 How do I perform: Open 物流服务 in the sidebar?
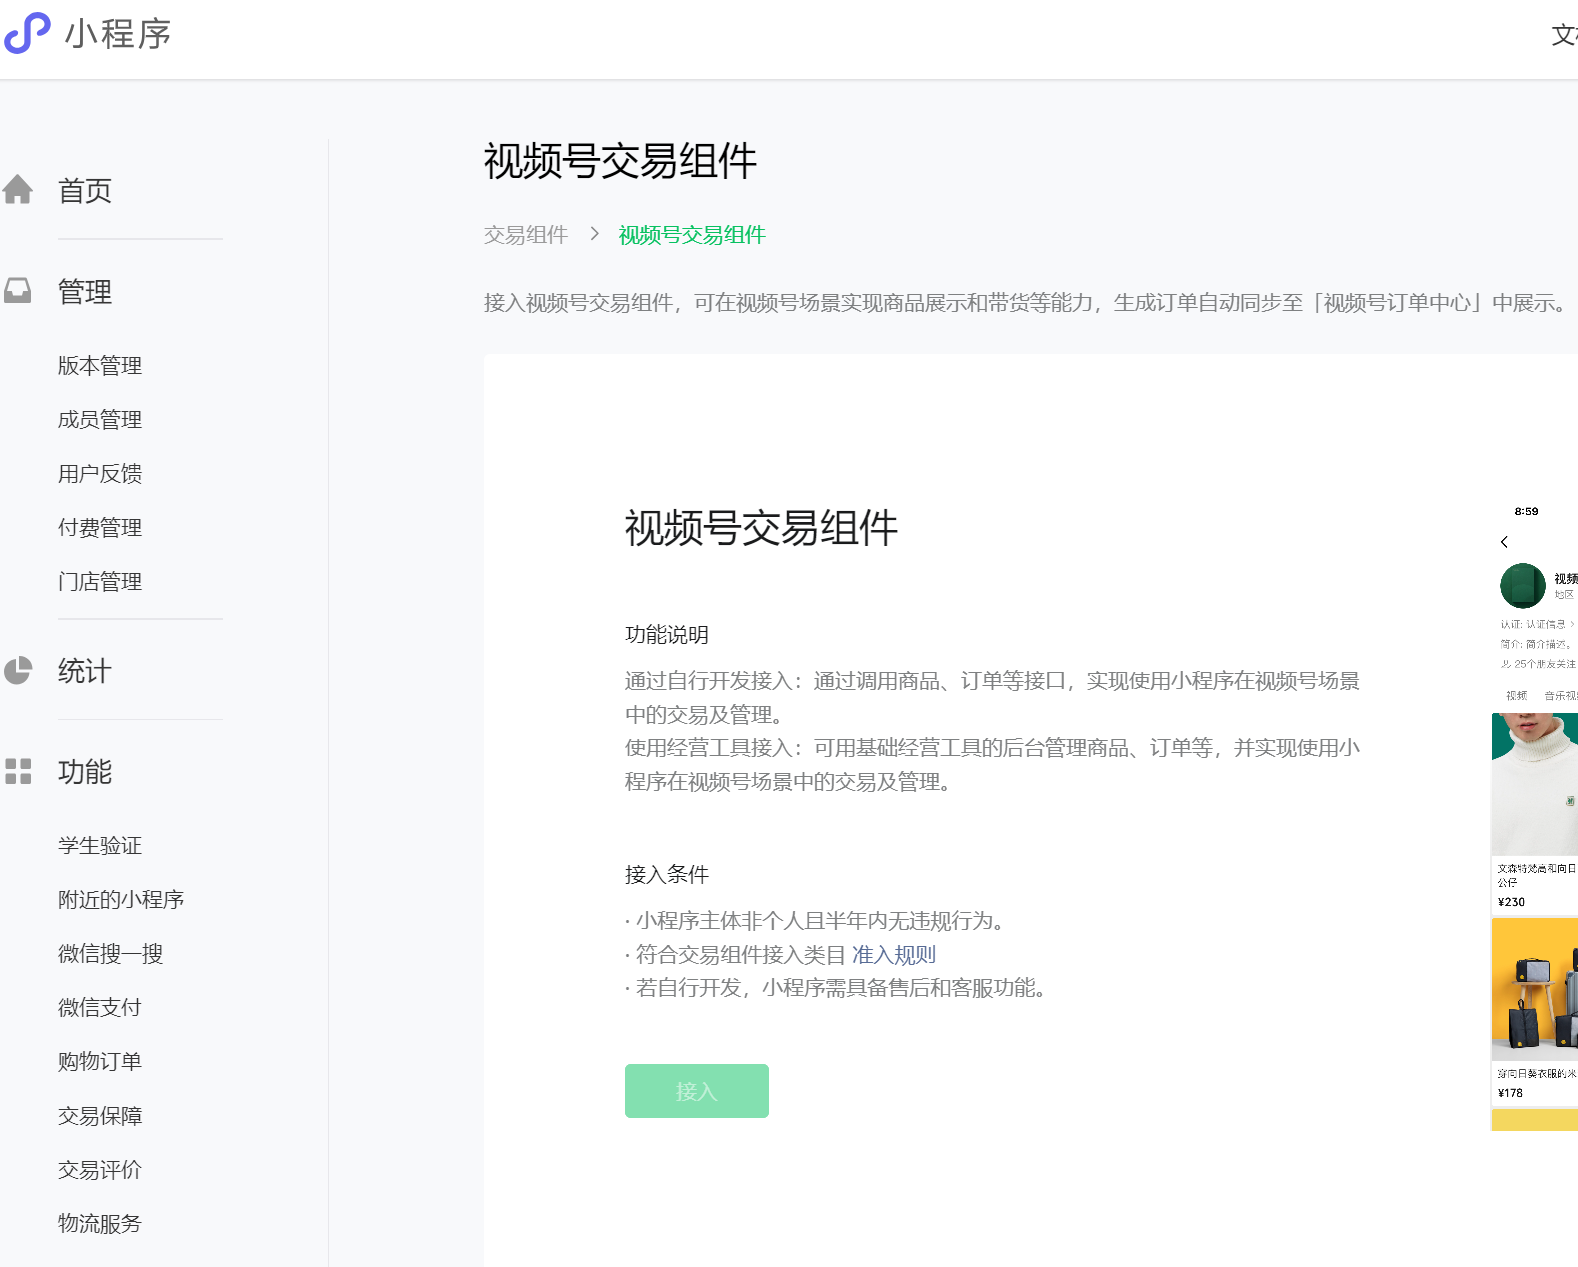[100, 1224]
